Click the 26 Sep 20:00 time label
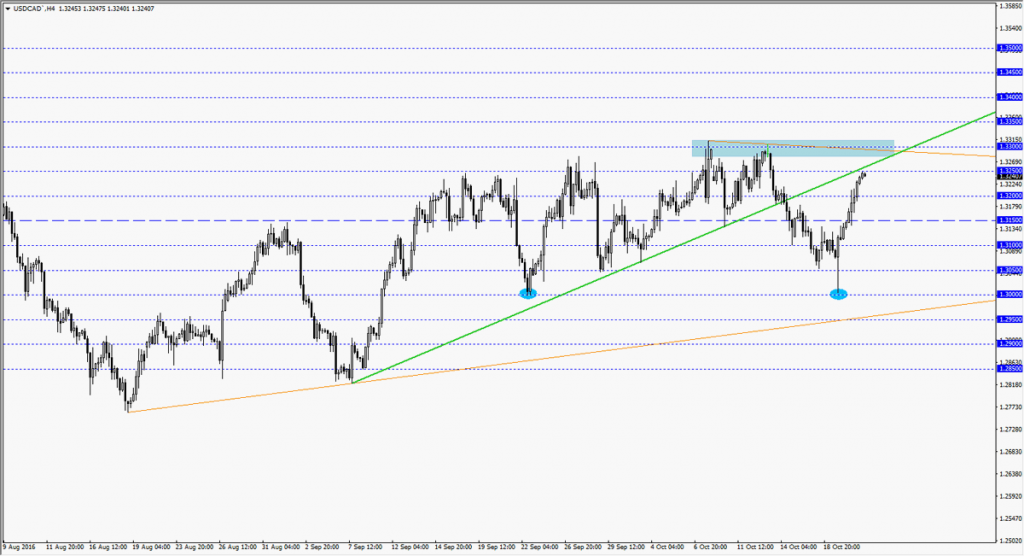1024x556 pixels. [583, 547]
